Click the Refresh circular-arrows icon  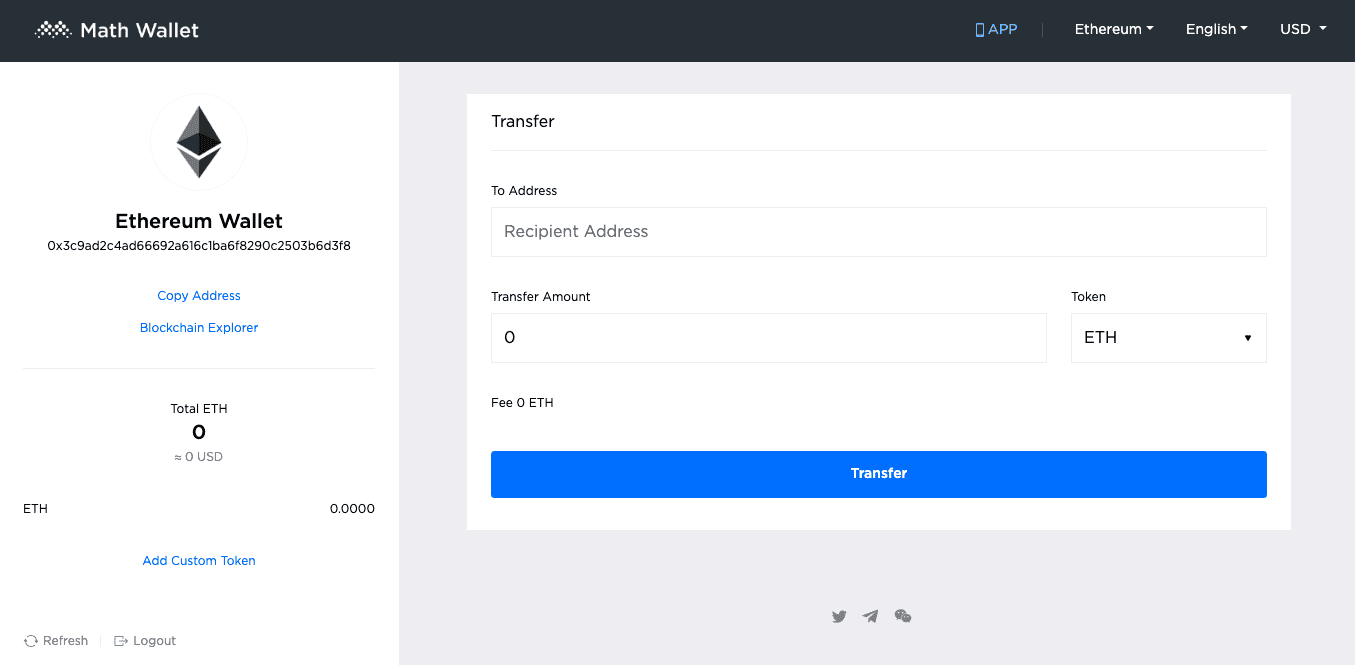point(31,641)
